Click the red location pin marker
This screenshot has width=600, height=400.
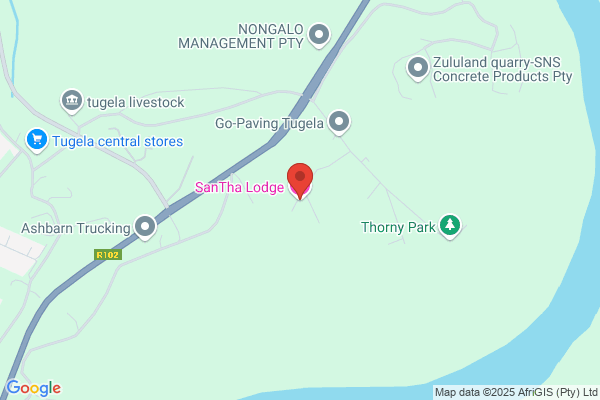(300, 181)
